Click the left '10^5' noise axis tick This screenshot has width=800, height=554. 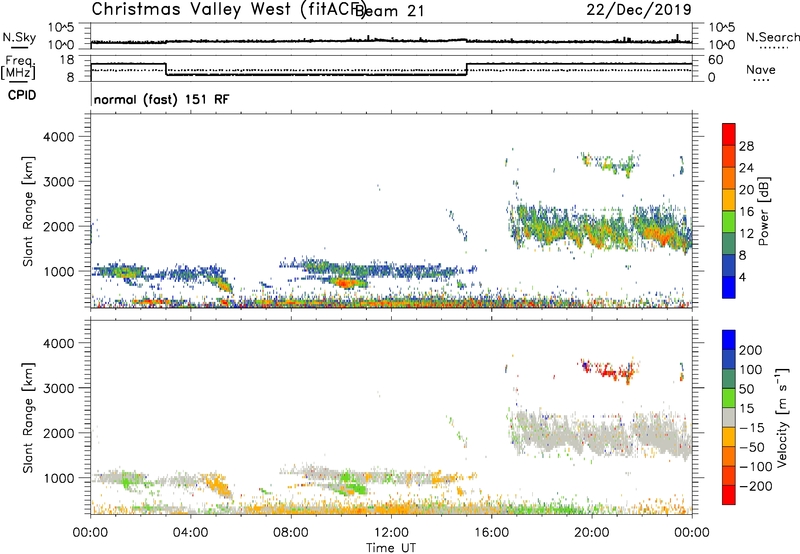coord(61,28)
